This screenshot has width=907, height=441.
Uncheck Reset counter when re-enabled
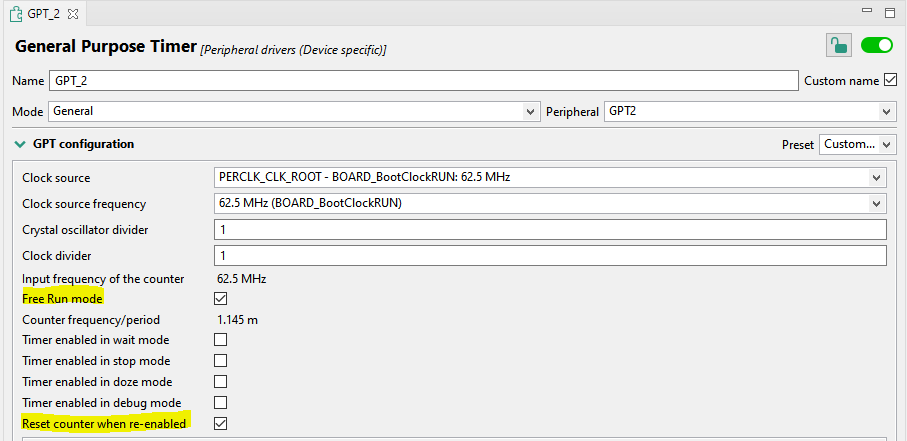[x=221, y=424]
